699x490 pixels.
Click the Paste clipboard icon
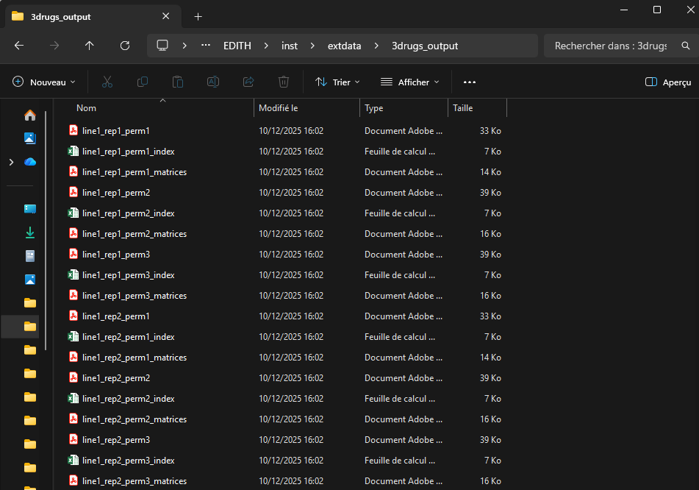pyautogui.click(x=177, y=82)
